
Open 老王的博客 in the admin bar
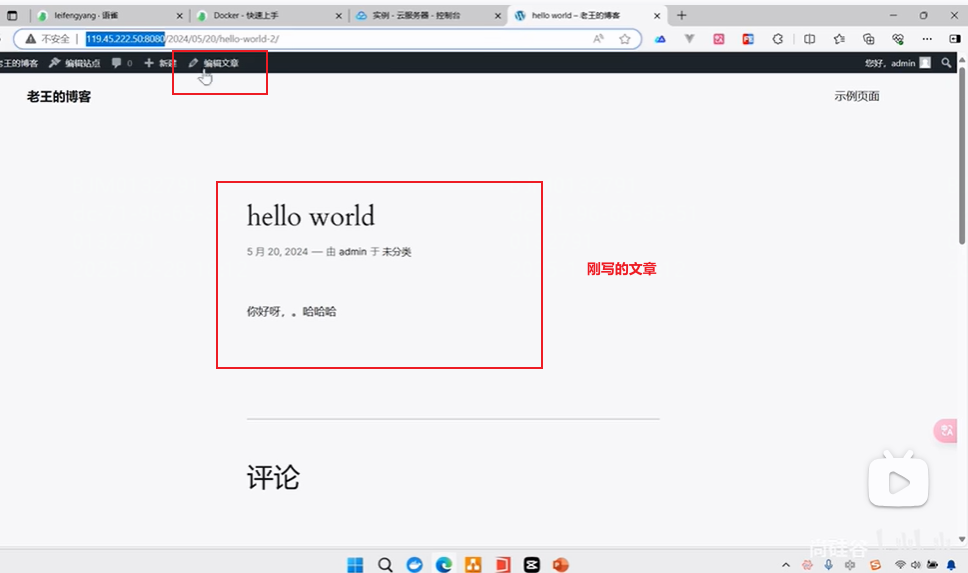[19, 63]
